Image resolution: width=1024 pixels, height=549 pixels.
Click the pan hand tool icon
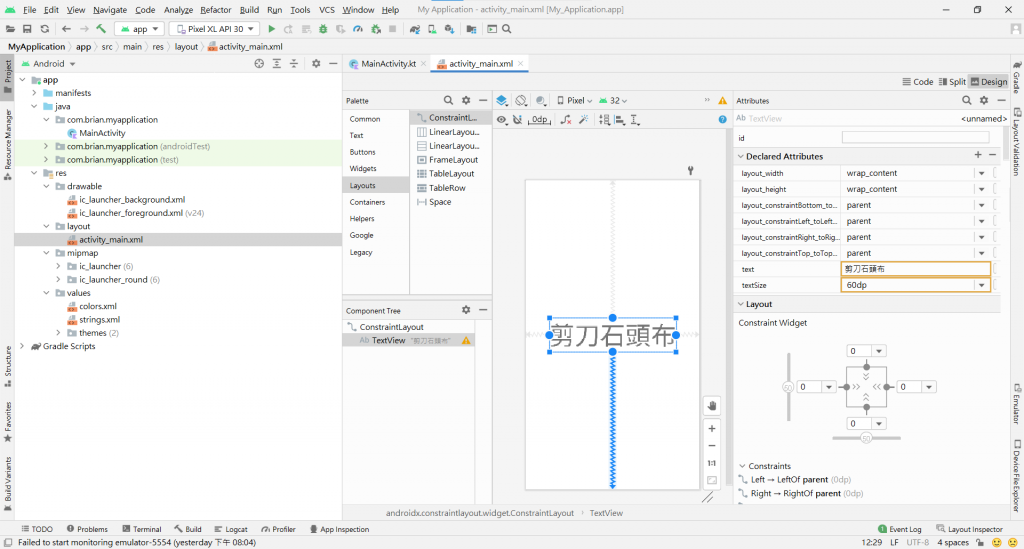coord(712,405)
